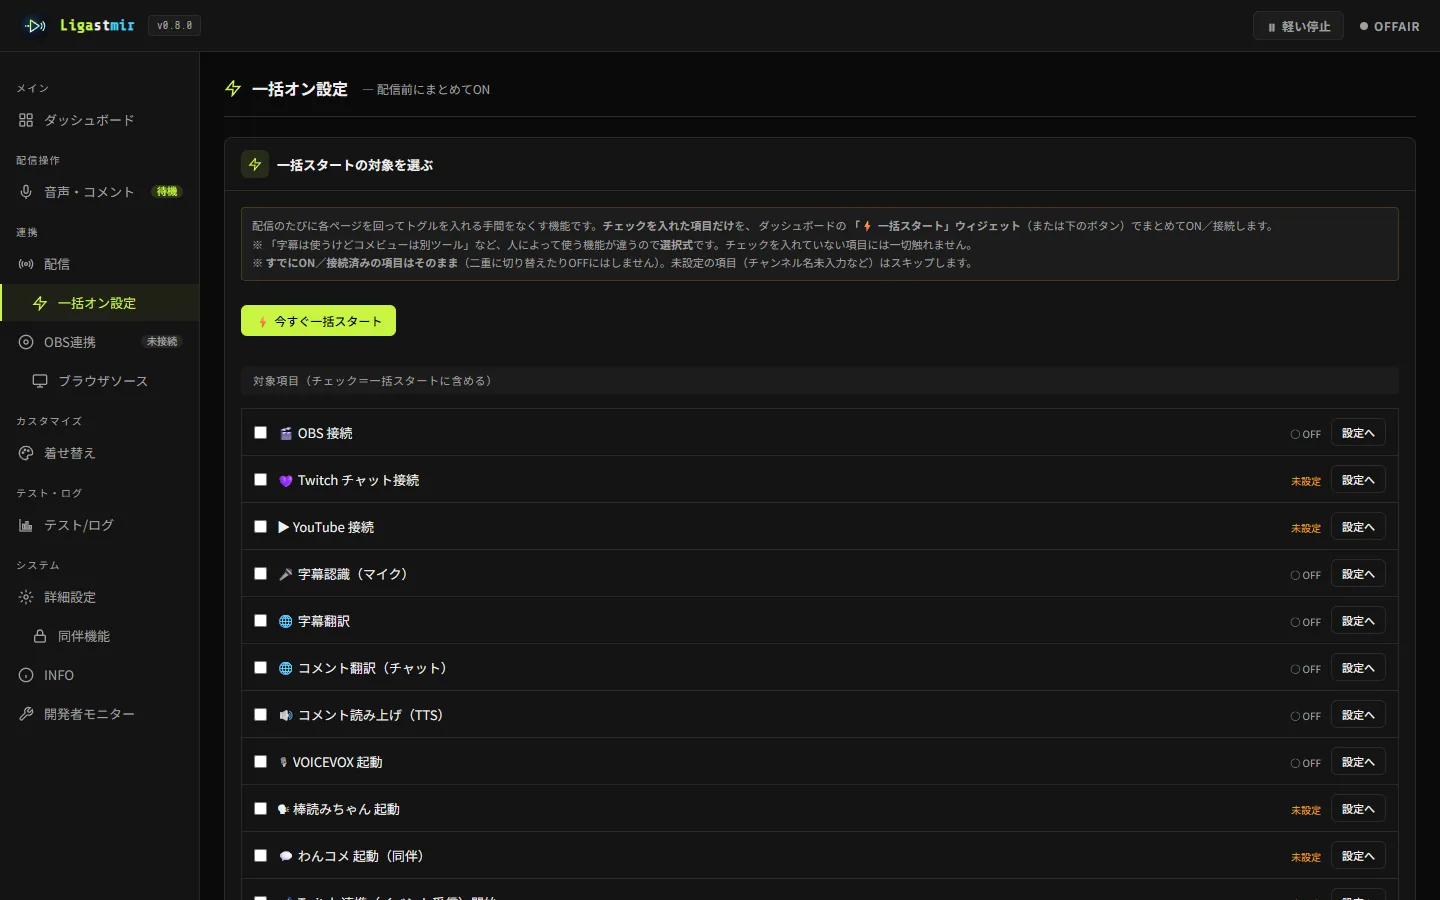Click the OBS 接続 row icon
This screenshot has width=1440, height=900.
pyautogui.click(x=286, y=433)
